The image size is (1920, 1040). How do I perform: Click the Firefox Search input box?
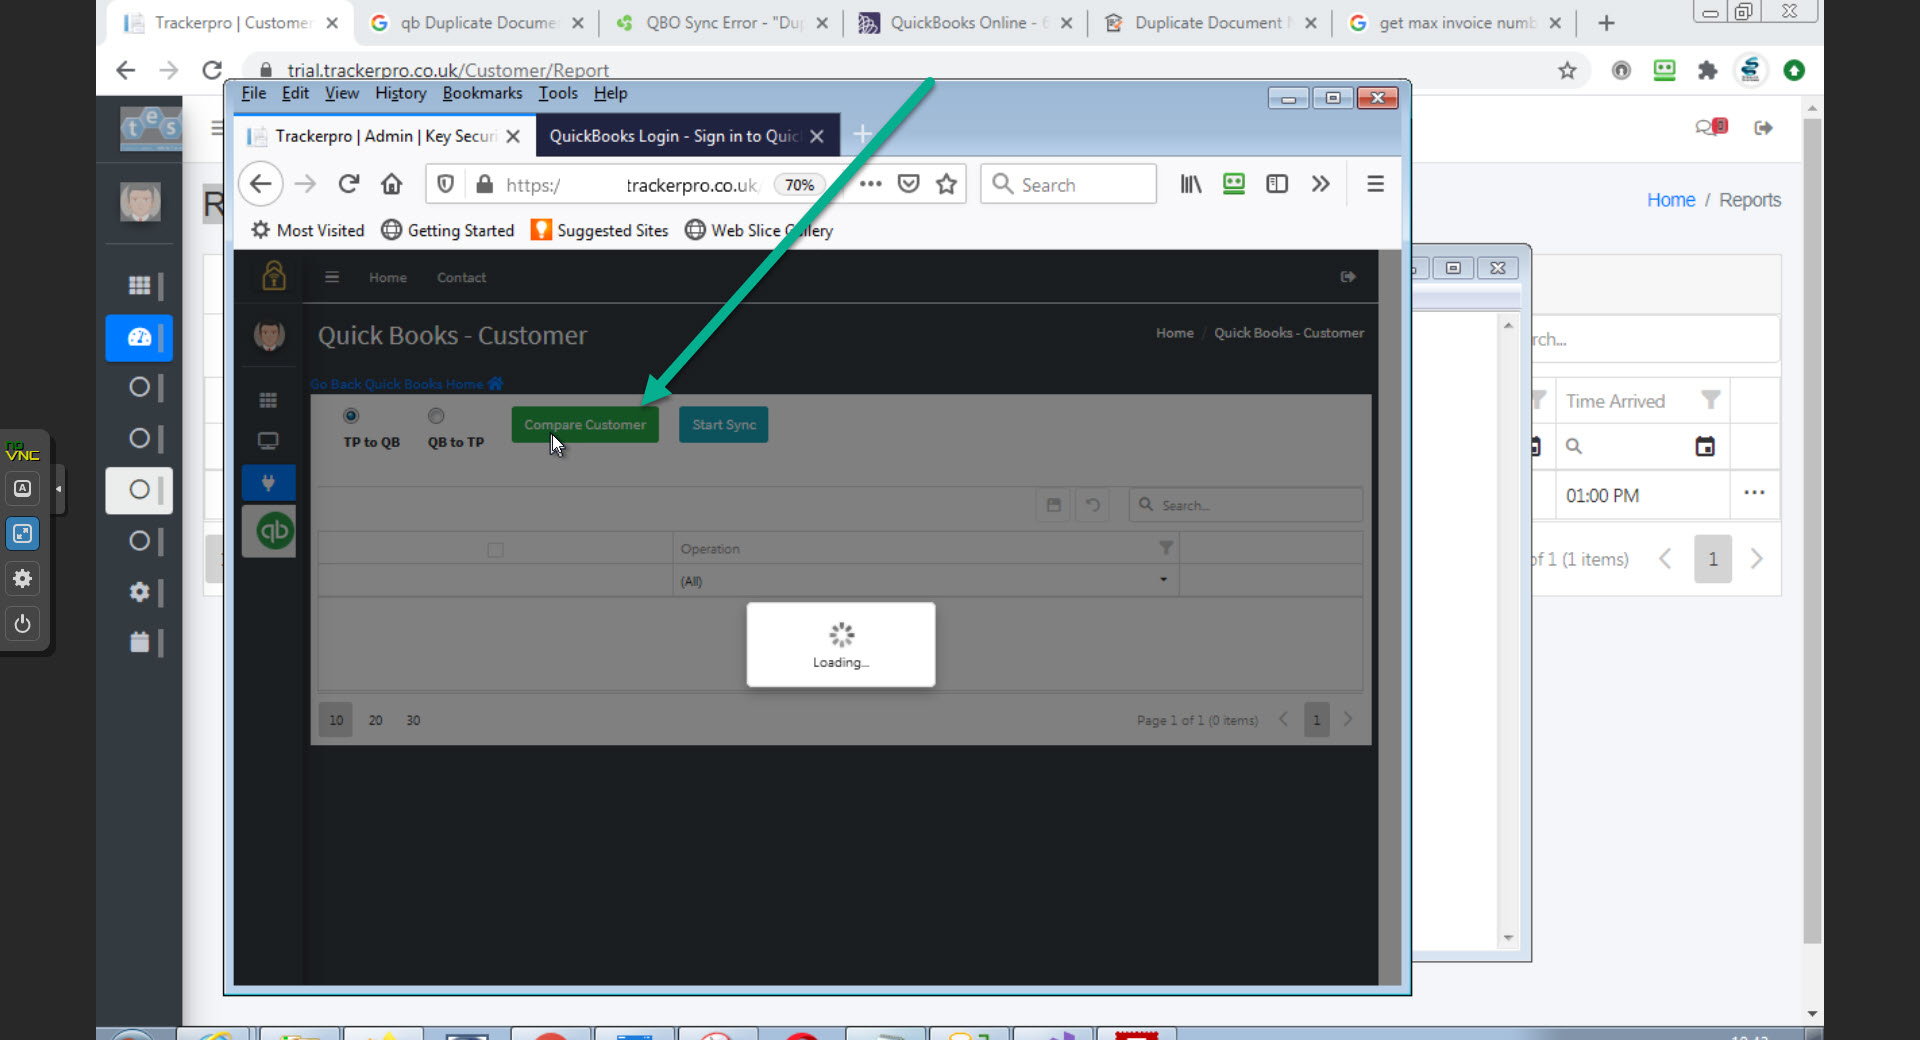1068,184
